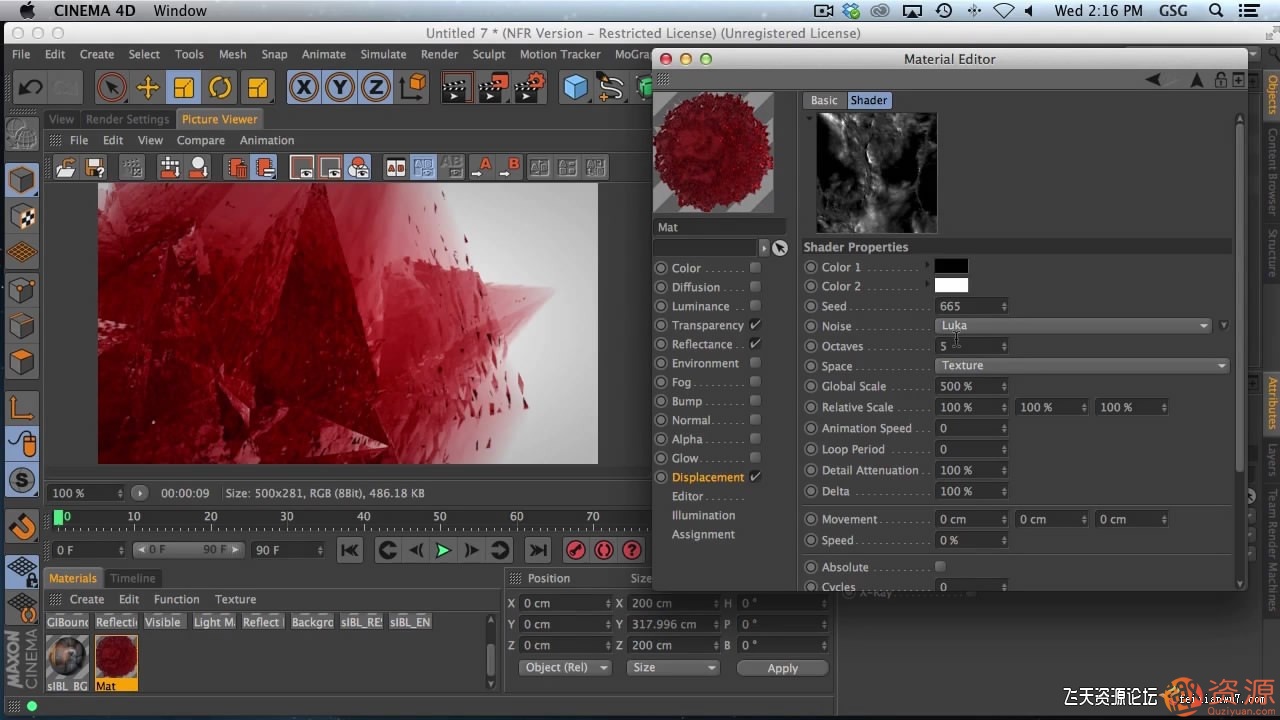Click the Color 2 white swatch
The image size is (1280, 720).
tap(951, 286)
